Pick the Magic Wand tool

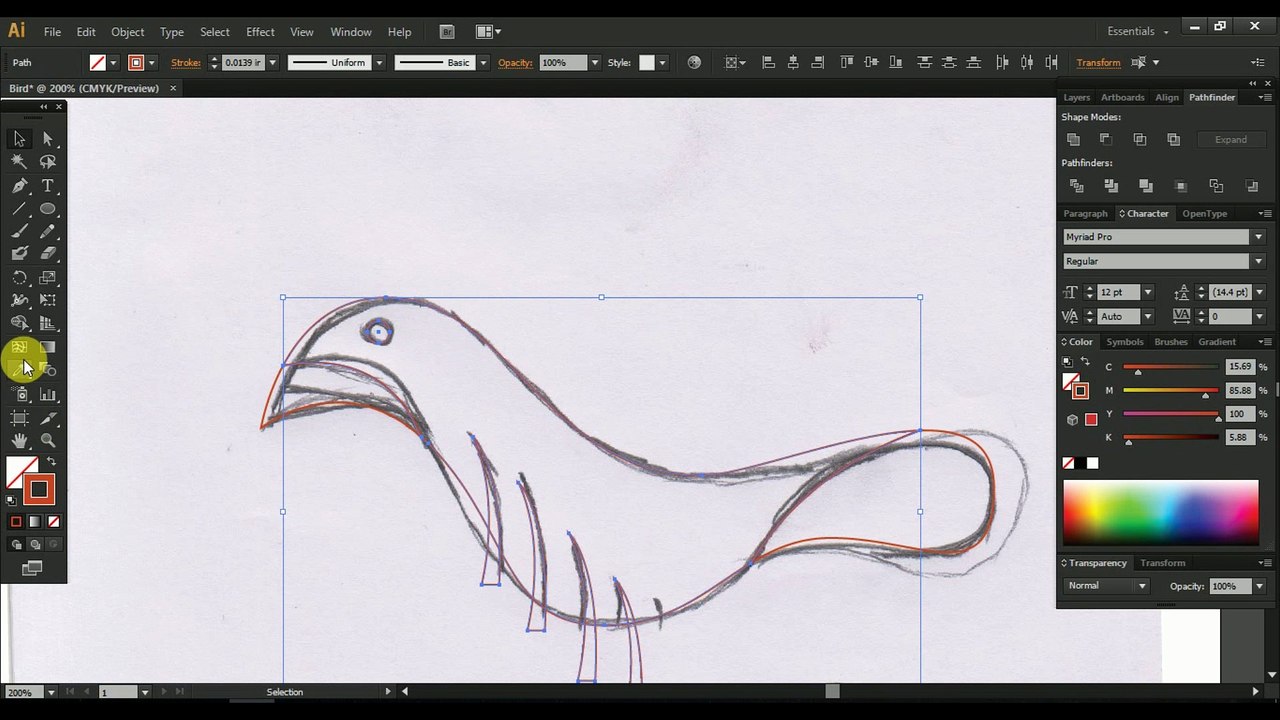point(19,162)
